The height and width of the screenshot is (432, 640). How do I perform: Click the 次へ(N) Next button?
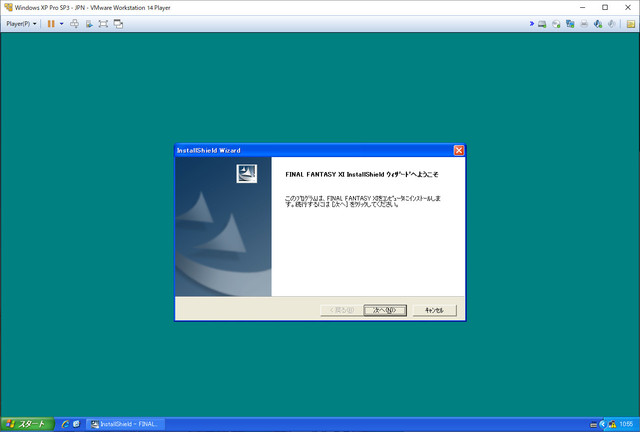(385, 310)
